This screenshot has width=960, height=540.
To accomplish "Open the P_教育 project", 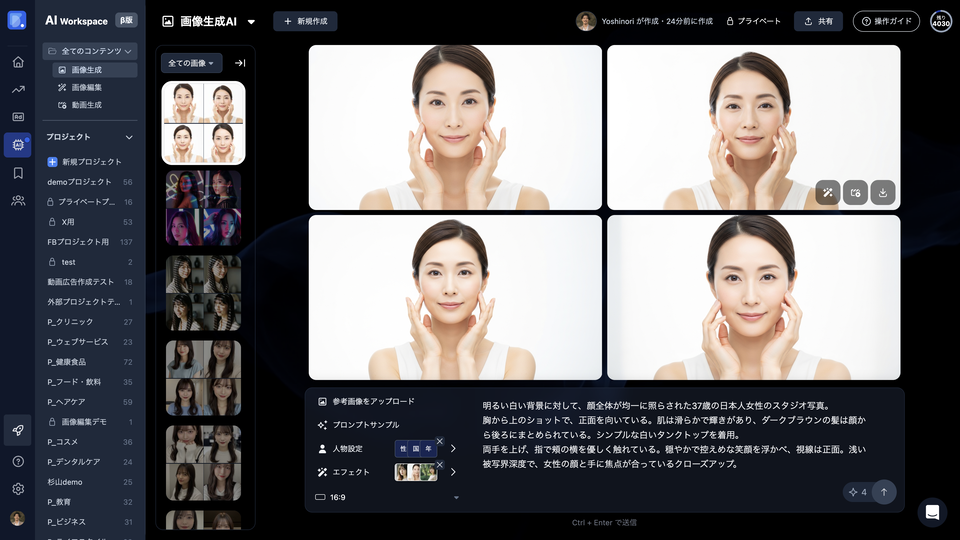I will pos(90,502).
